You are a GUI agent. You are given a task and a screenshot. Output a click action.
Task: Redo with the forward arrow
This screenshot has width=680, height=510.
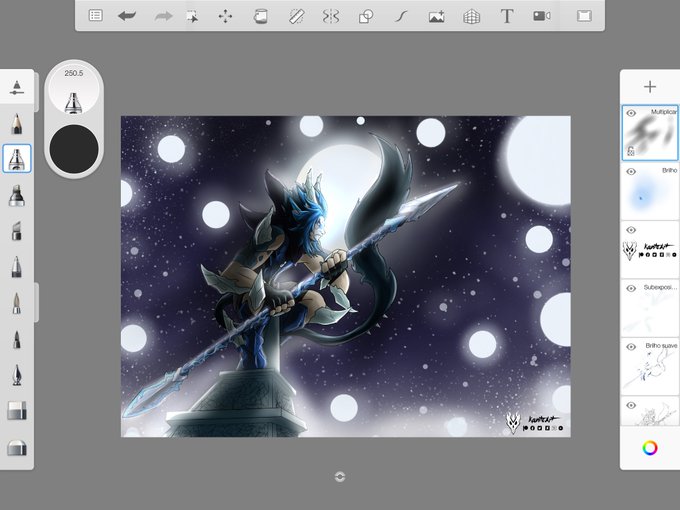click(163, 16)
